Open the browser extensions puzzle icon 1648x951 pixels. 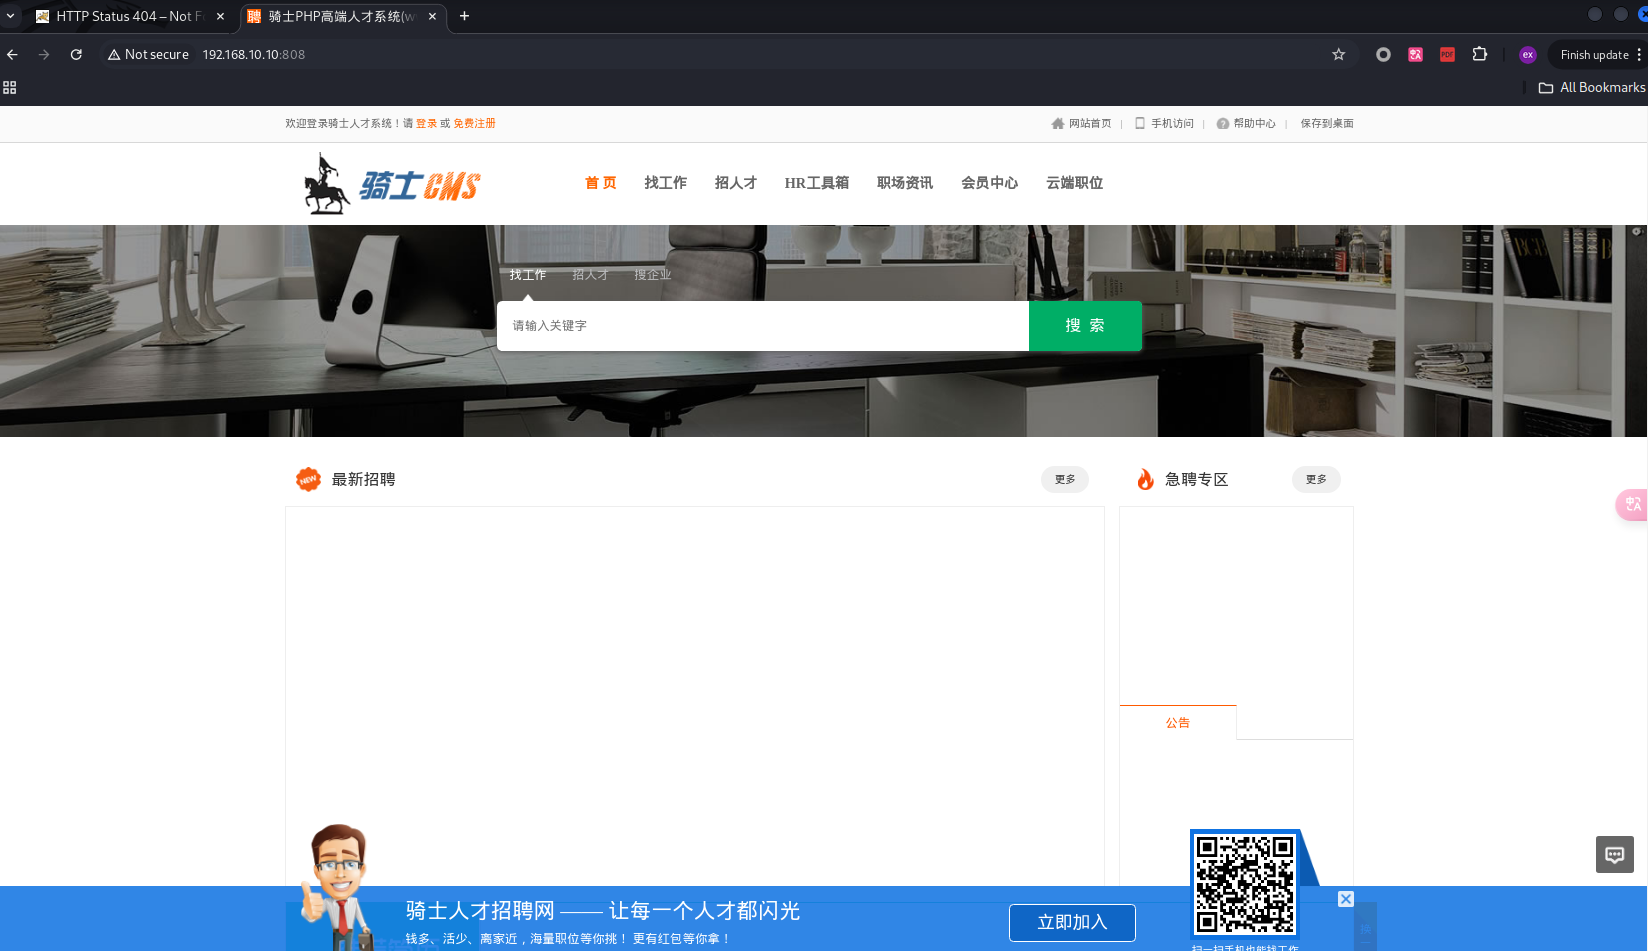pyautogui.click(x=1479, y=55)
